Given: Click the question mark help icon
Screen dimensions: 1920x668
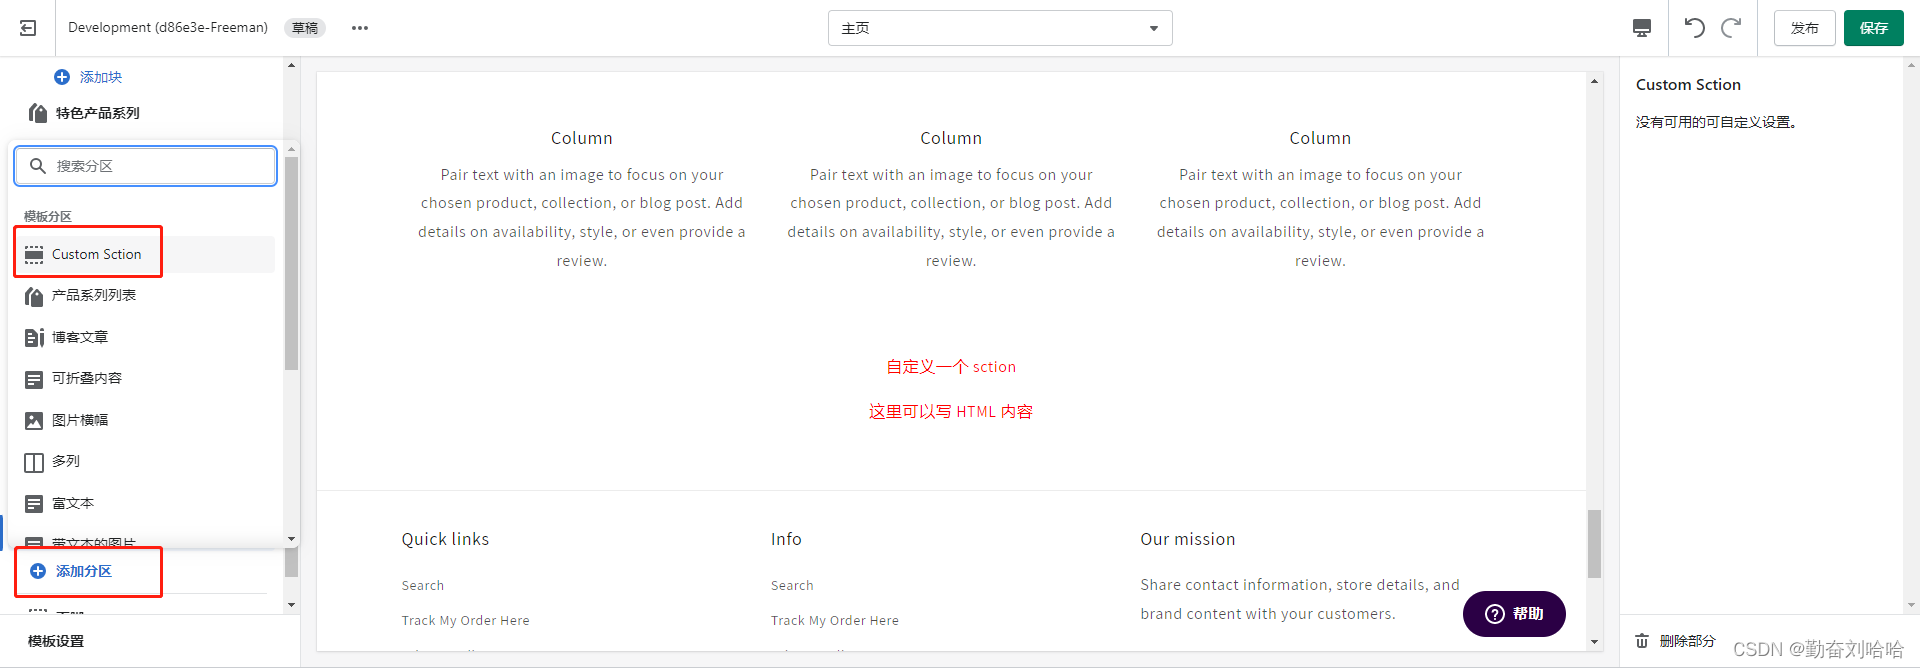Looking at the screenshot, I should (x=1495, y=614).
